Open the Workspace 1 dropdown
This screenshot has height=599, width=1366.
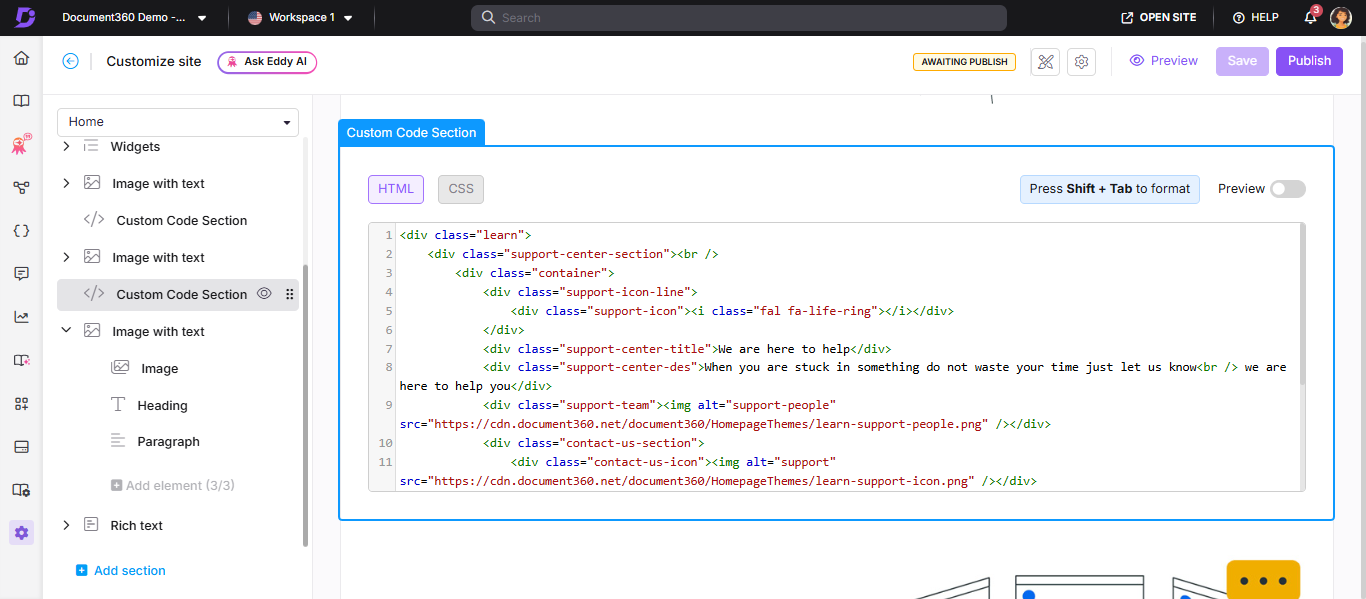tap(300, 18)
